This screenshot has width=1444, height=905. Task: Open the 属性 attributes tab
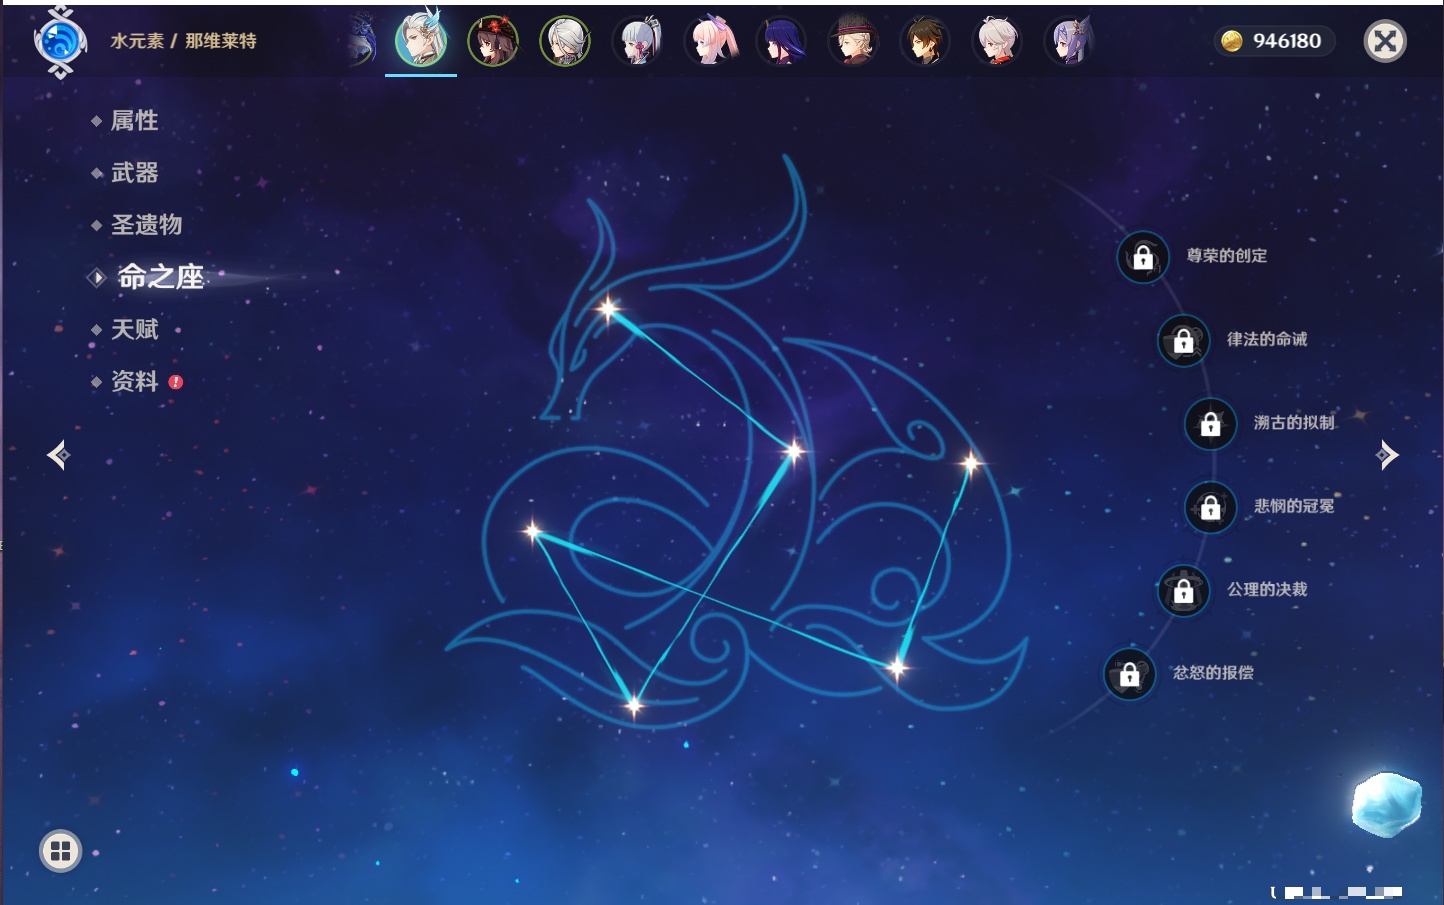coord(134,121)
